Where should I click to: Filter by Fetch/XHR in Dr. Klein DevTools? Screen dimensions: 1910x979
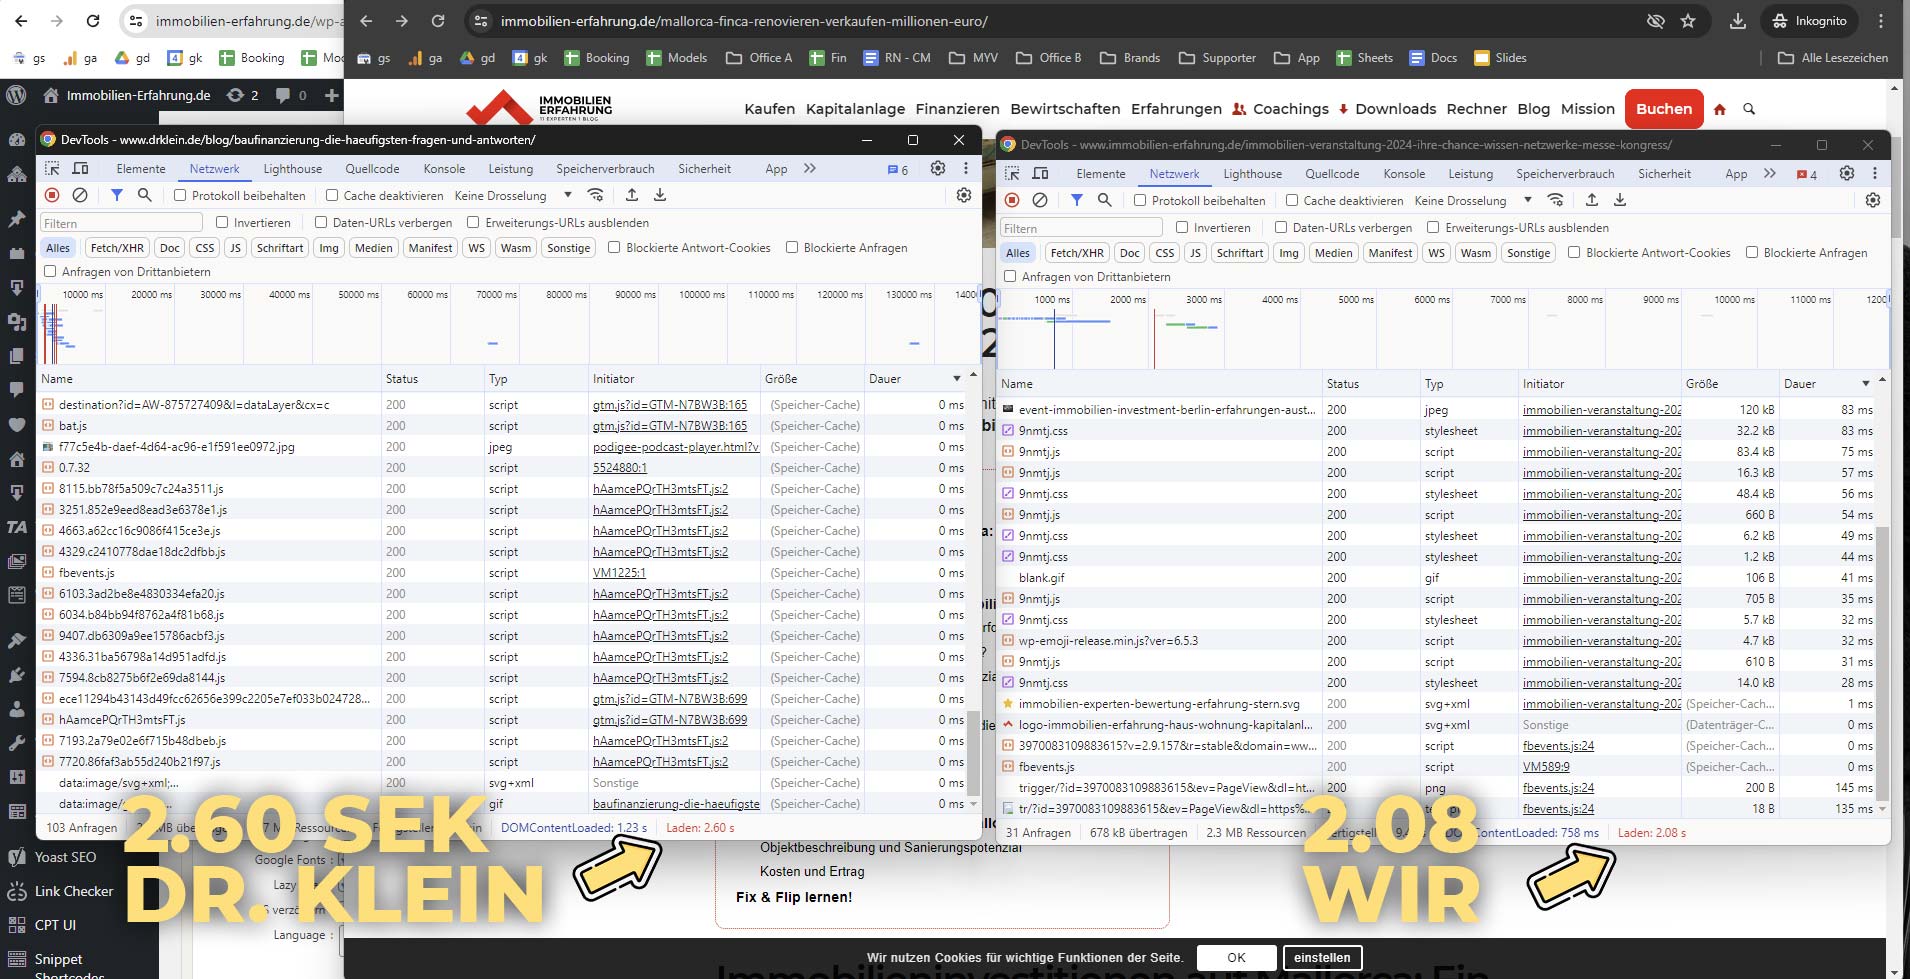[117, 247]
